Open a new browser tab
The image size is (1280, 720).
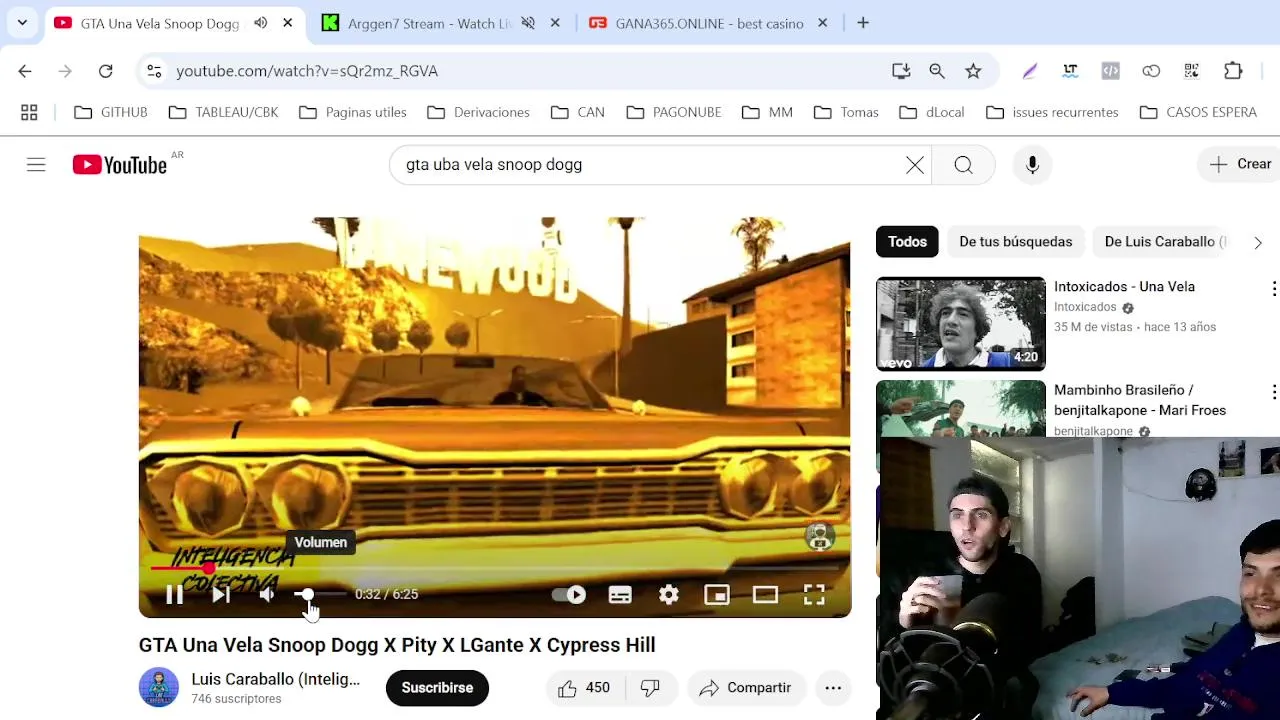[863, 23]
